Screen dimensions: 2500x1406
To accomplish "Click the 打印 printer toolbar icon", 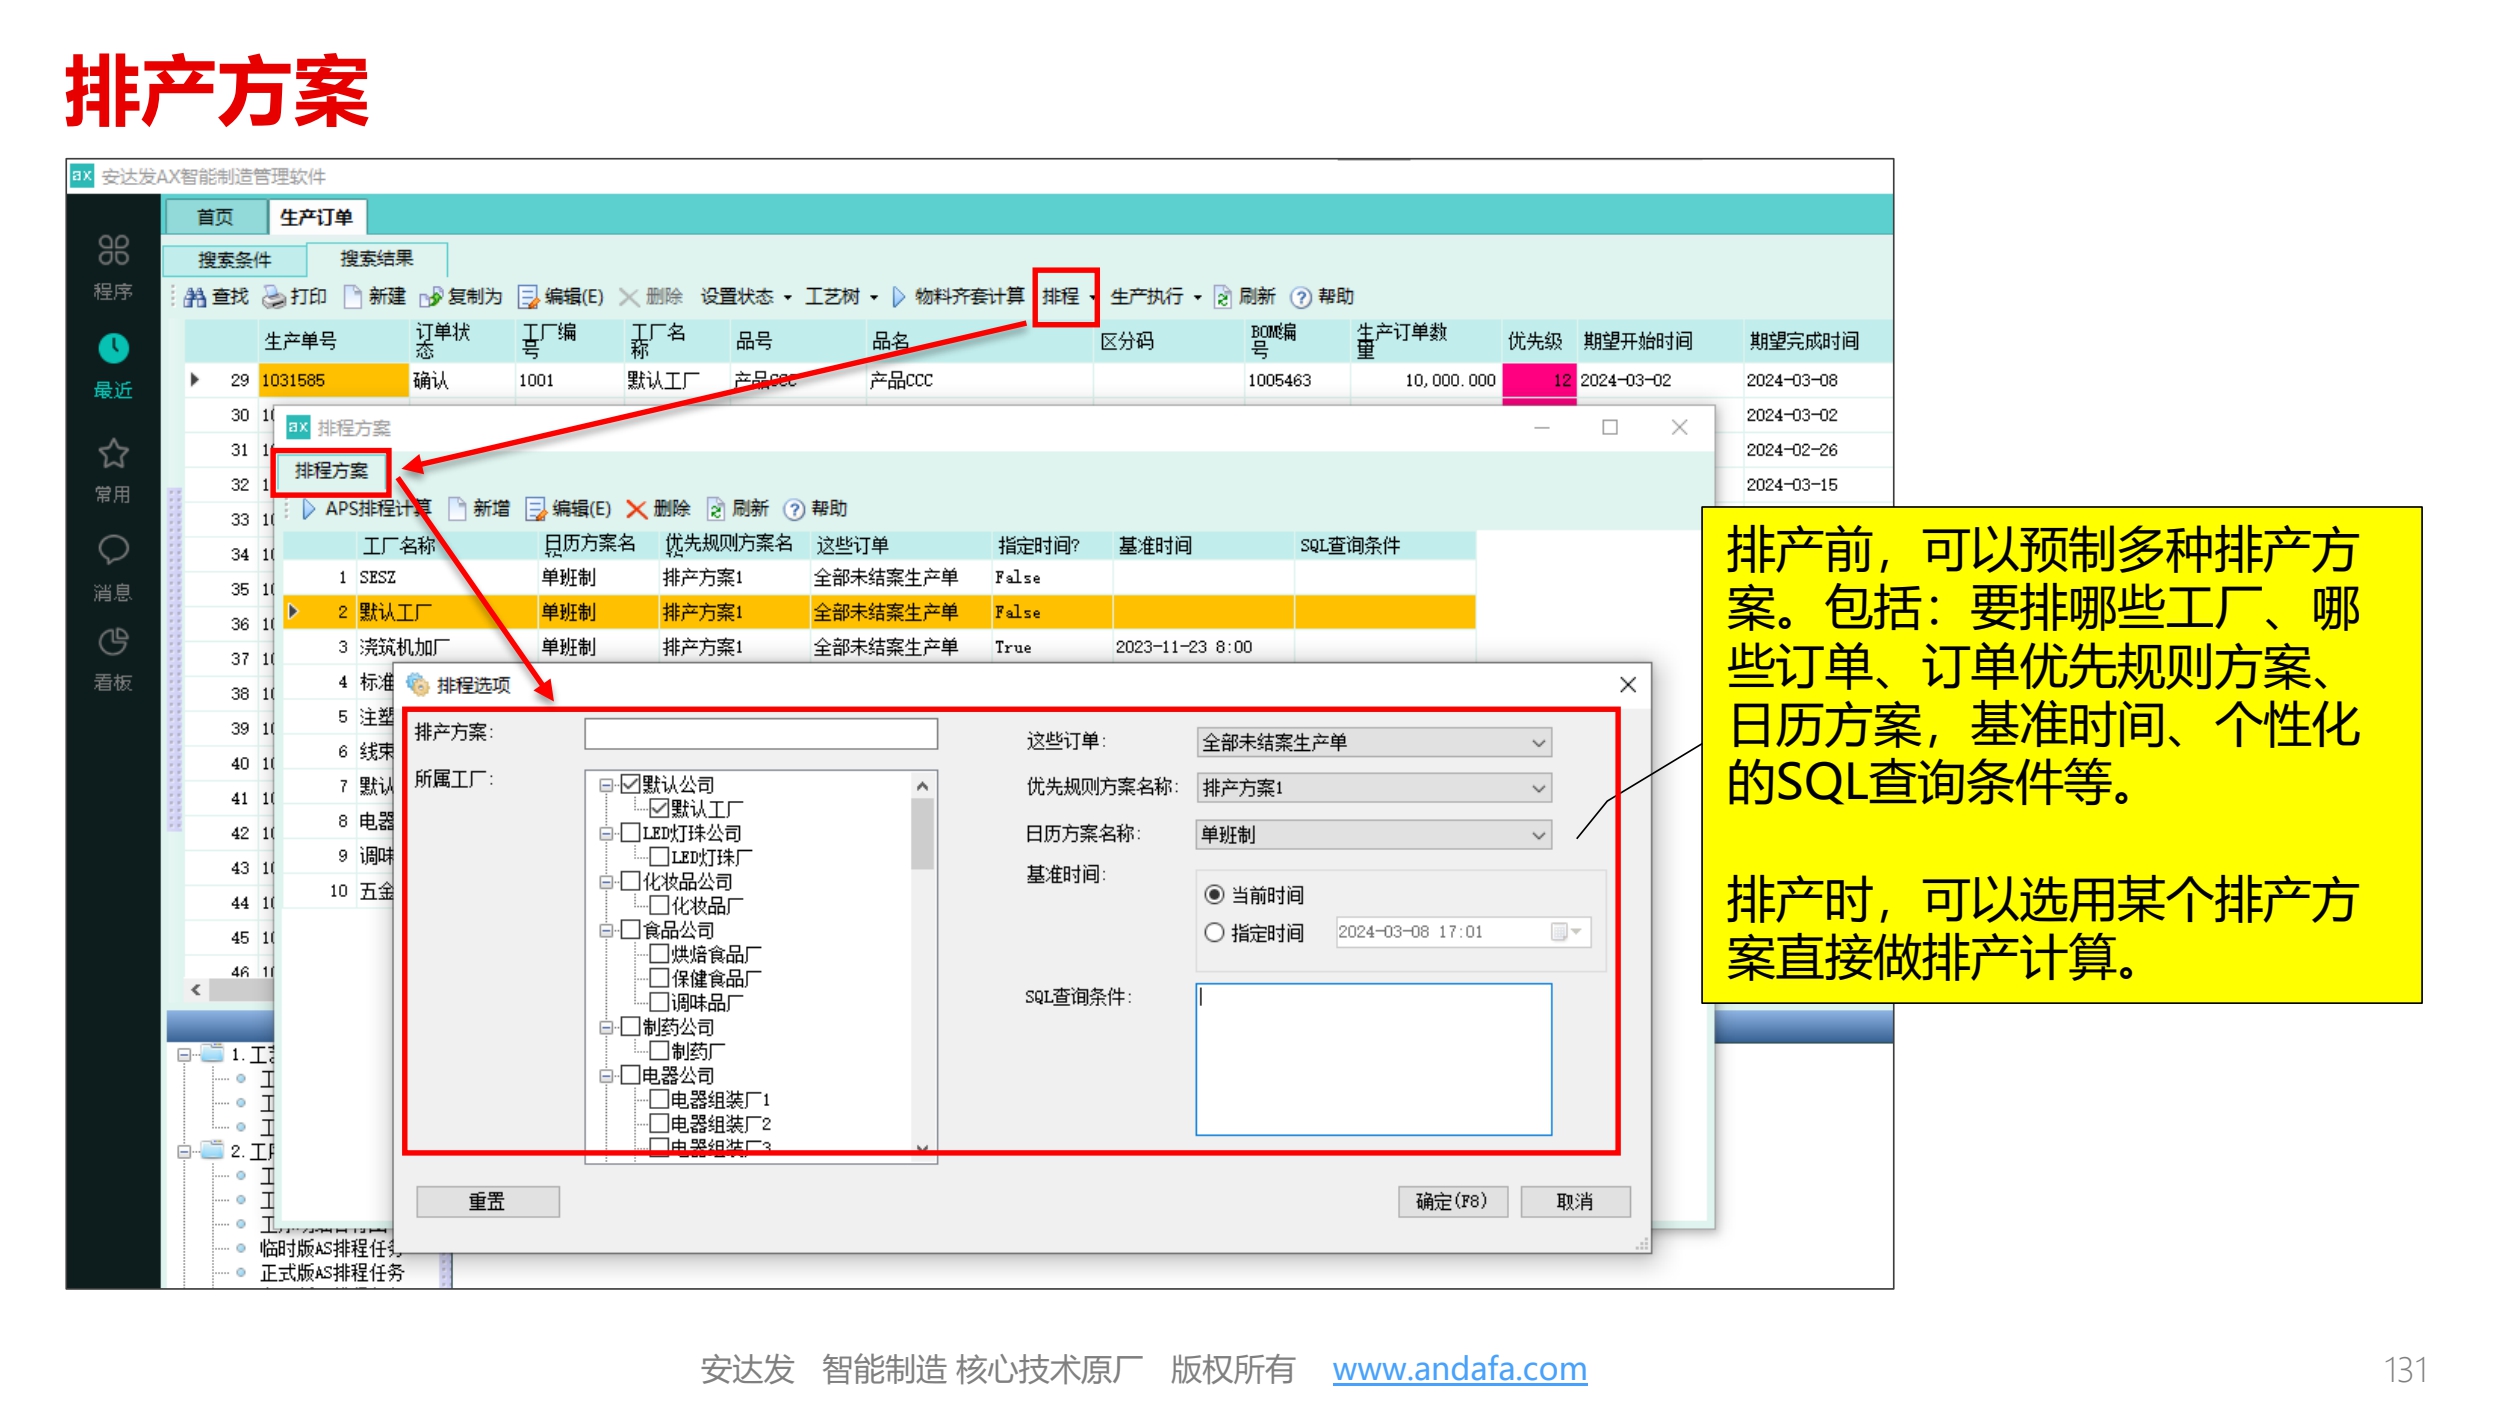I will 274,297.
